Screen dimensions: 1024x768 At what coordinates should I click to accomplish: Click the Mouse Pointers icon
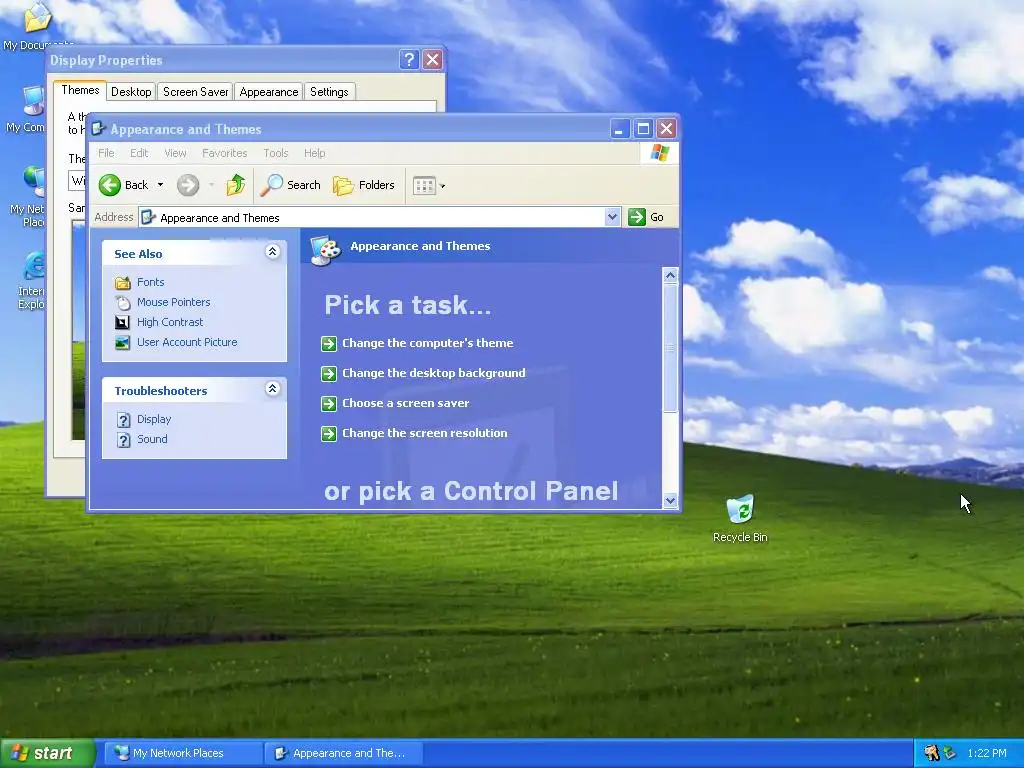[122, 302]
